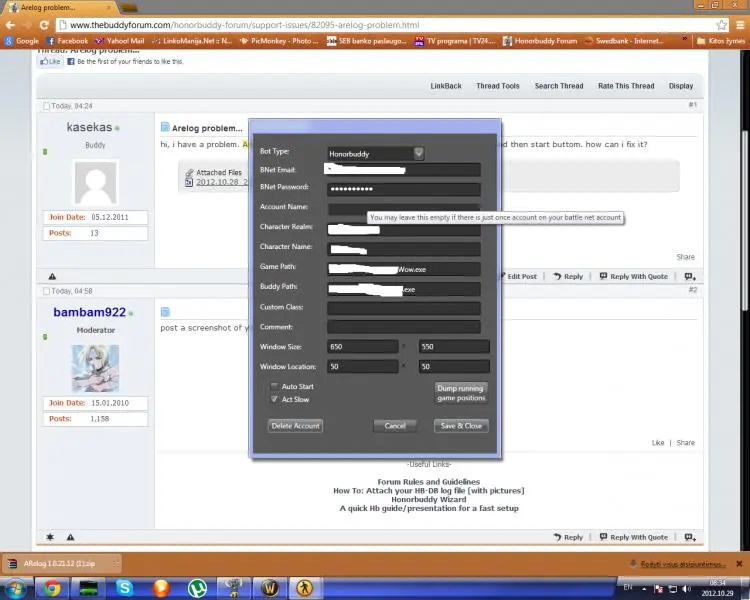Open kasekas user profile name
Viewport: 750px width, 600px height.
pyautogui.click(x=89, y=127)
